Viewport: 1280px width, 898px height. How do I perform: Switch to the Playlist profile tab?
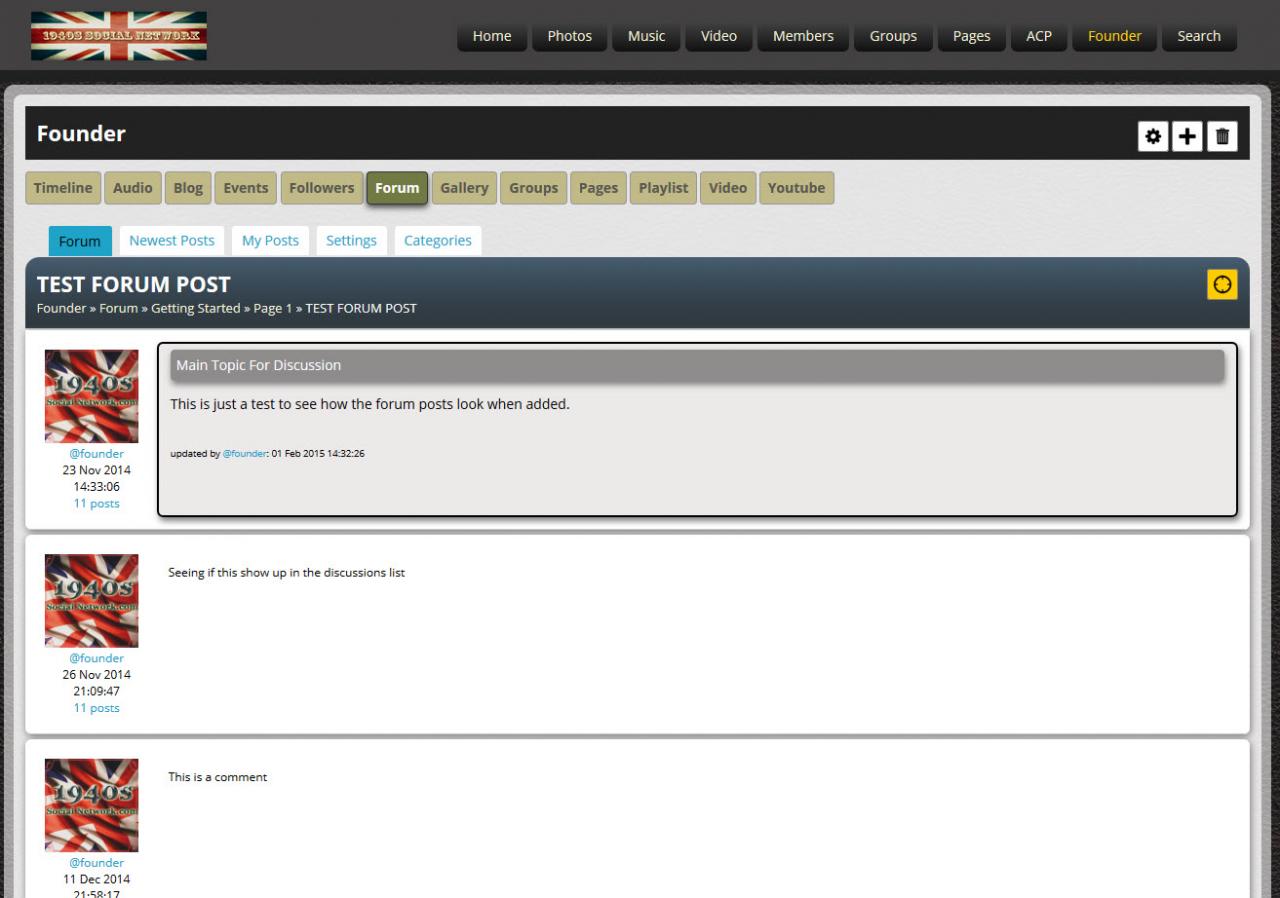(x=664, y=188)
